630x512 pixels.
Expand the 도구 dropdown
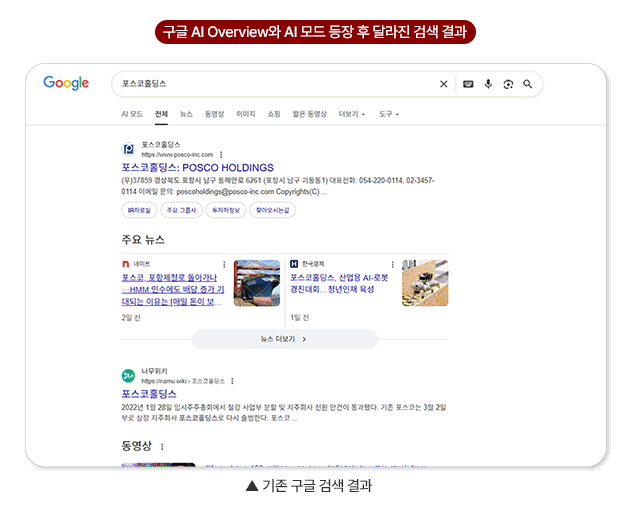(x=389, y=114)
